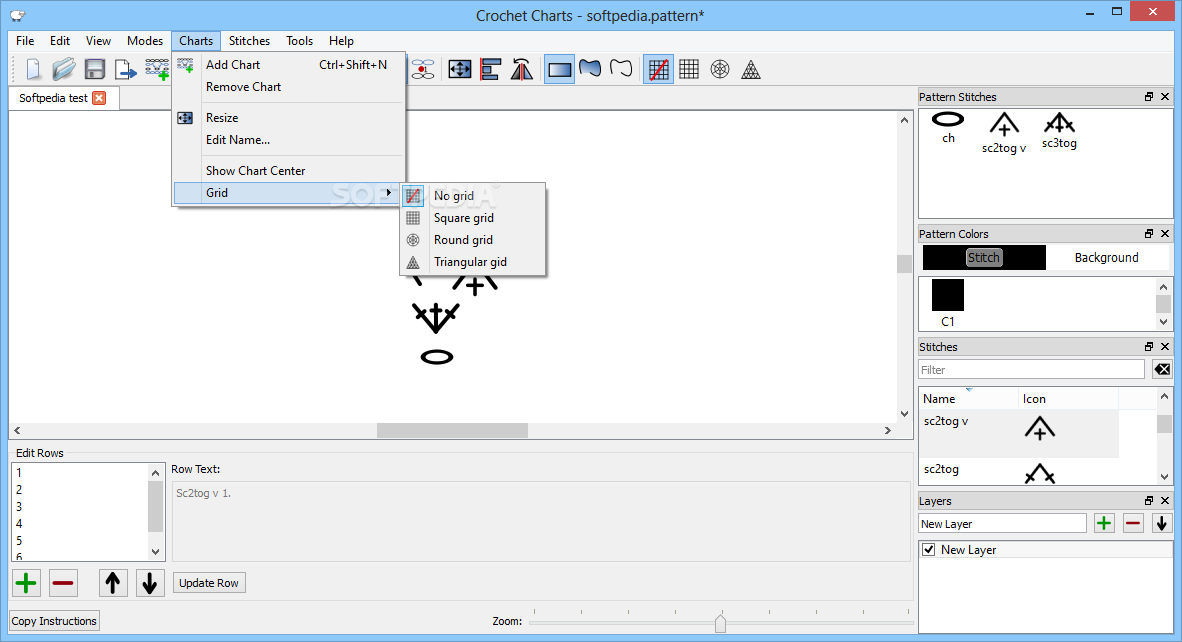
Task: Click the Row Text field
Action: [x=540, y=521]
